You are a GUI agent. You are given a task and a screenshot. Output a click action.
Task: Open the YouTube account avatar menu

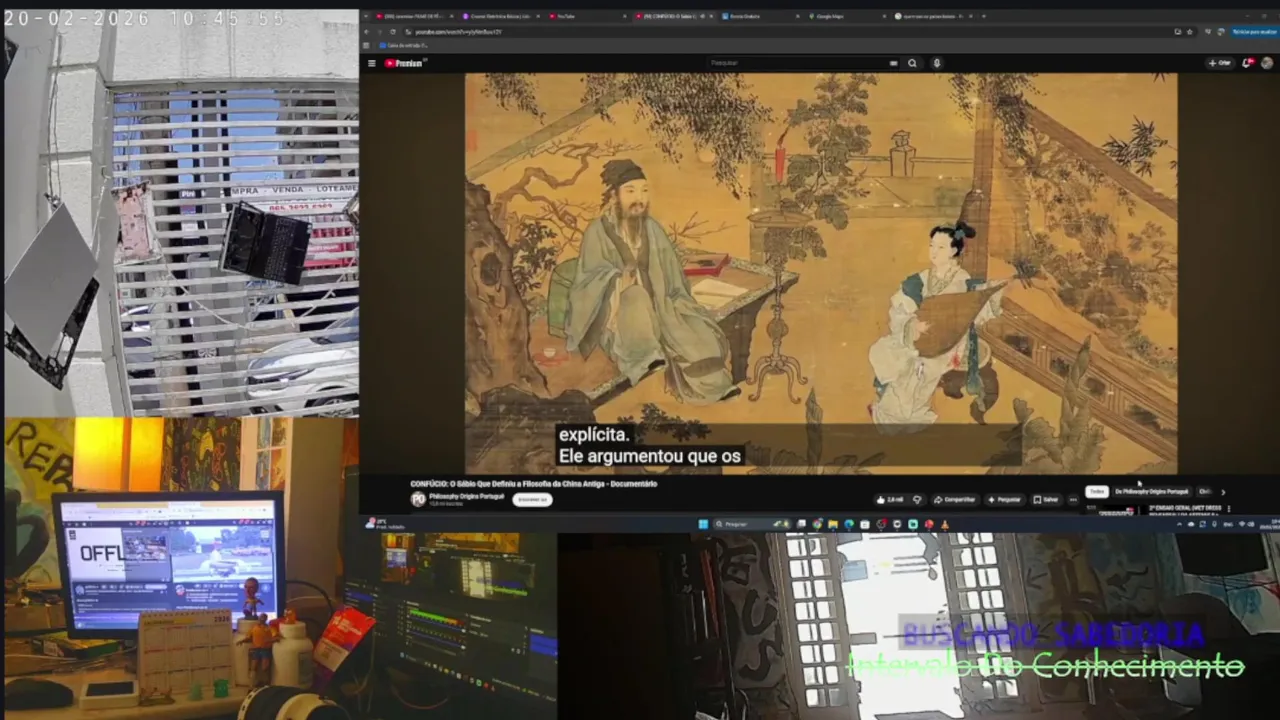[1267, 63]
